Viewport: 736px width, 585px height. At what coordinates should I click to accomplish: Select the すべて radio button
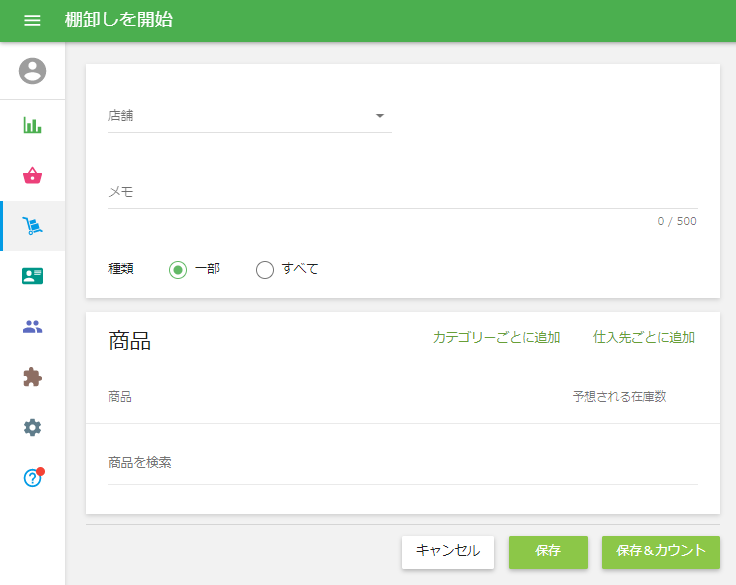[265, 269]
